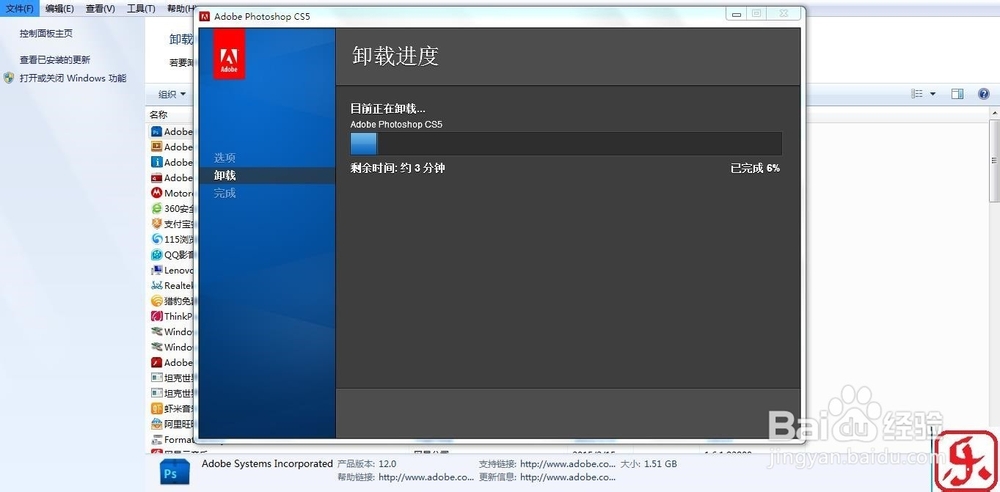Select the Realtek program icon

click(156, 285)
